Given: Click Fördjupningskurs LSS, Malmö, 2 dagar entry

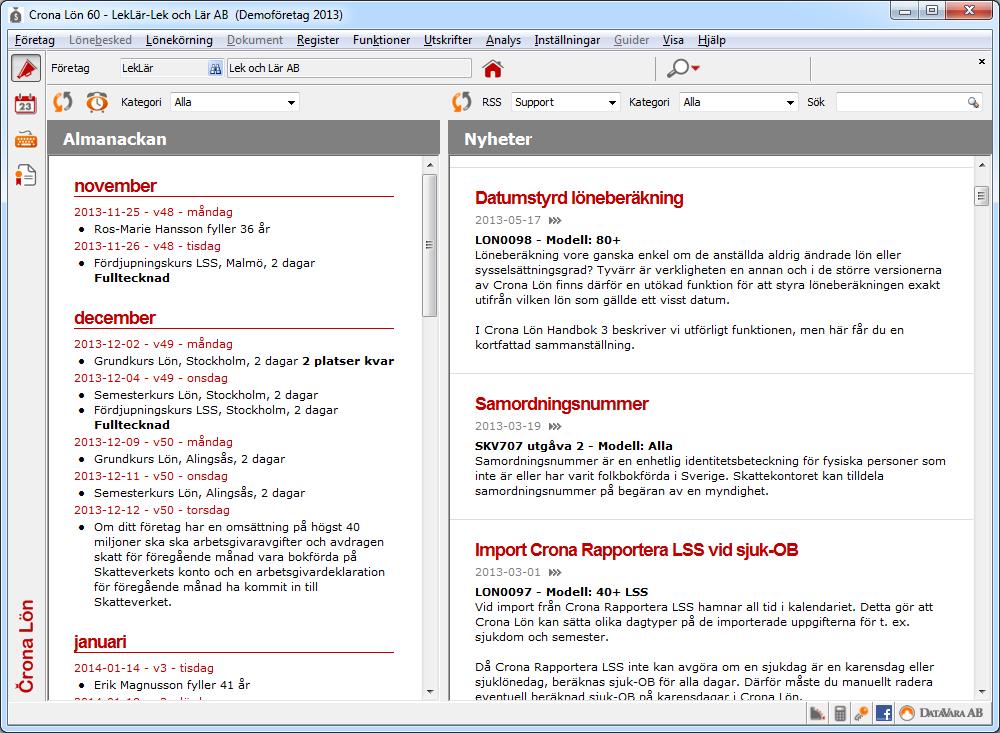Looking at the screenshot, I should click(204, 263).
